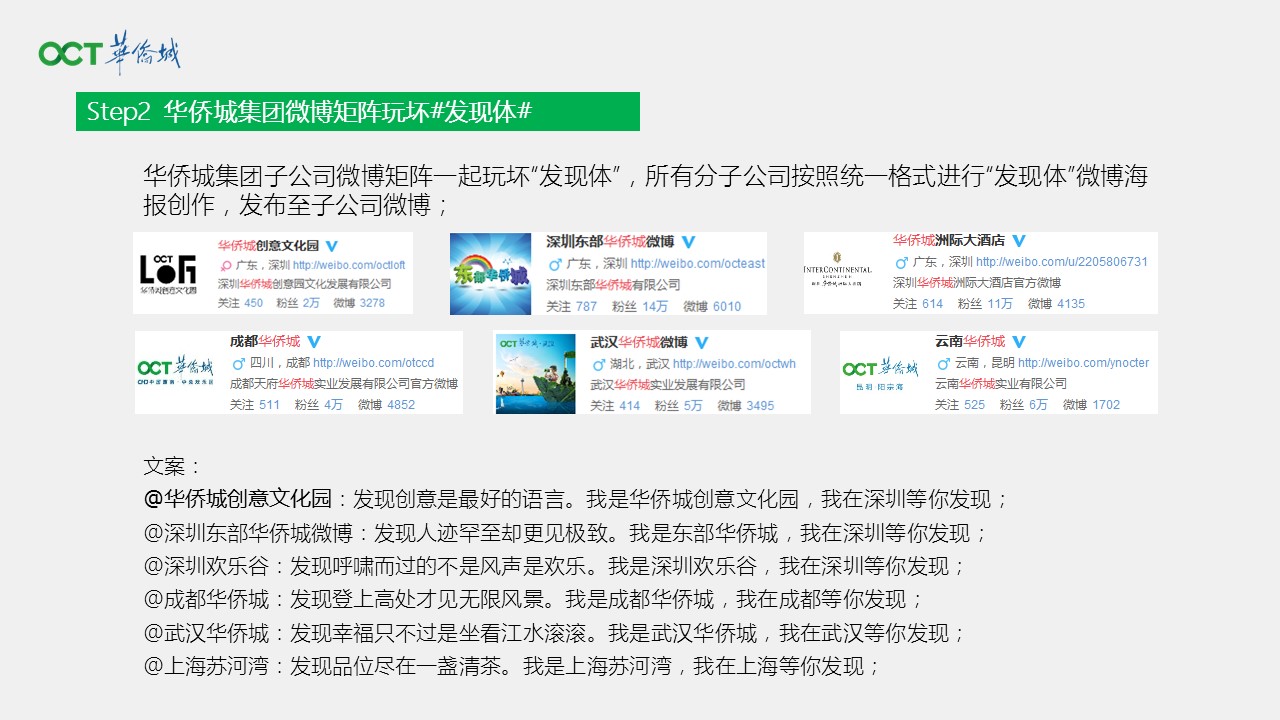This screenshot has width=1280, height=720.
Task: Click 微博 1702 count
Action: coord(1092,405)
